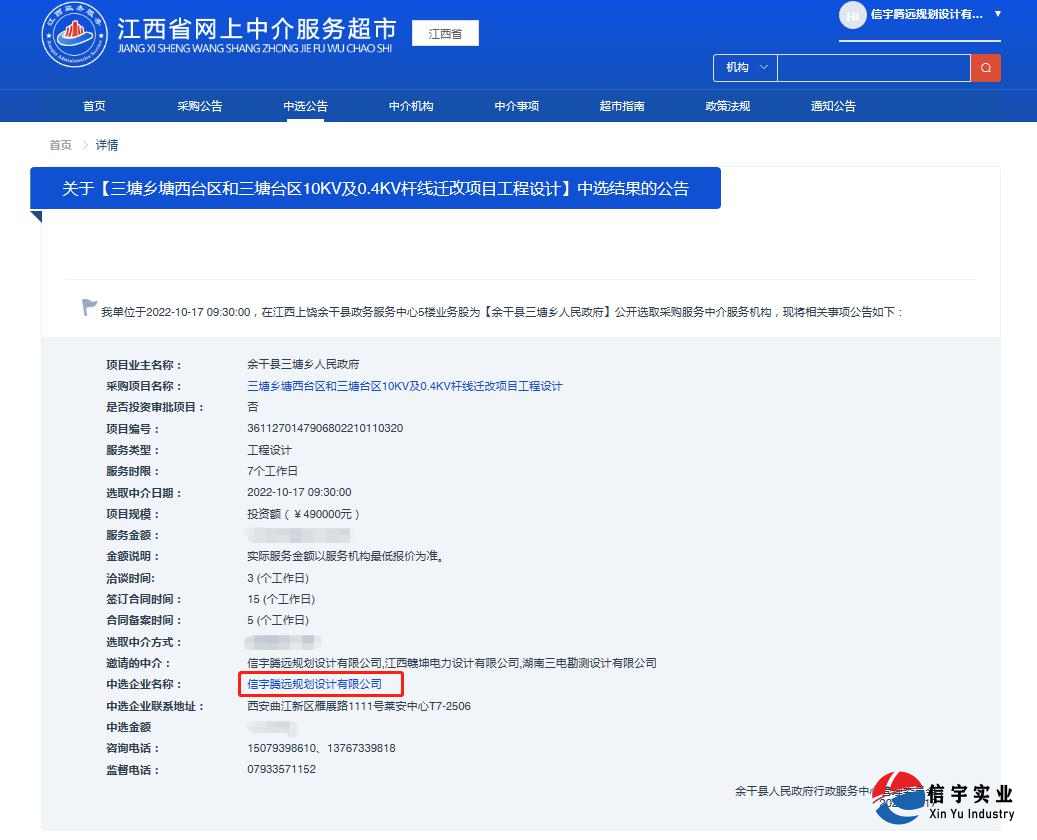Open the 采购公告 menu item
Viewport: 1037px width, 840px height.
(199, 105)
